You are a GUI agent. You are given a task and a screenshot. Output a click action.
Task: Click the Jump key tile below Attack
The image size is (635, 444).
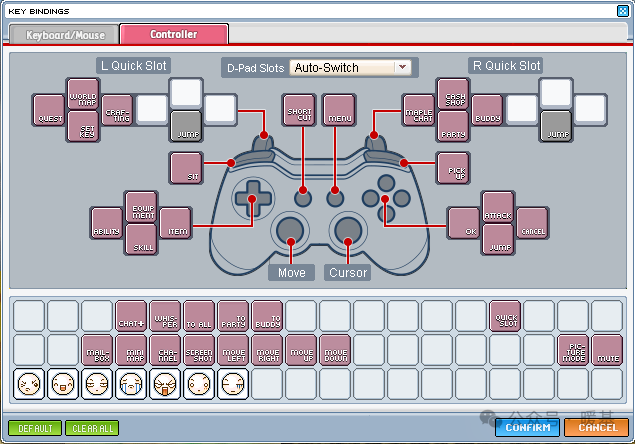click(498, 239)
